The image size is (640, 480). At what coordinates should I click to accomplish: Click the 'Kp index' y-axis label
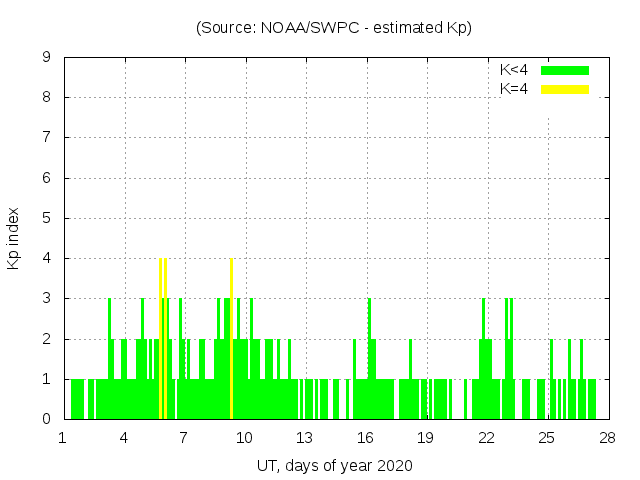point(14,238)
